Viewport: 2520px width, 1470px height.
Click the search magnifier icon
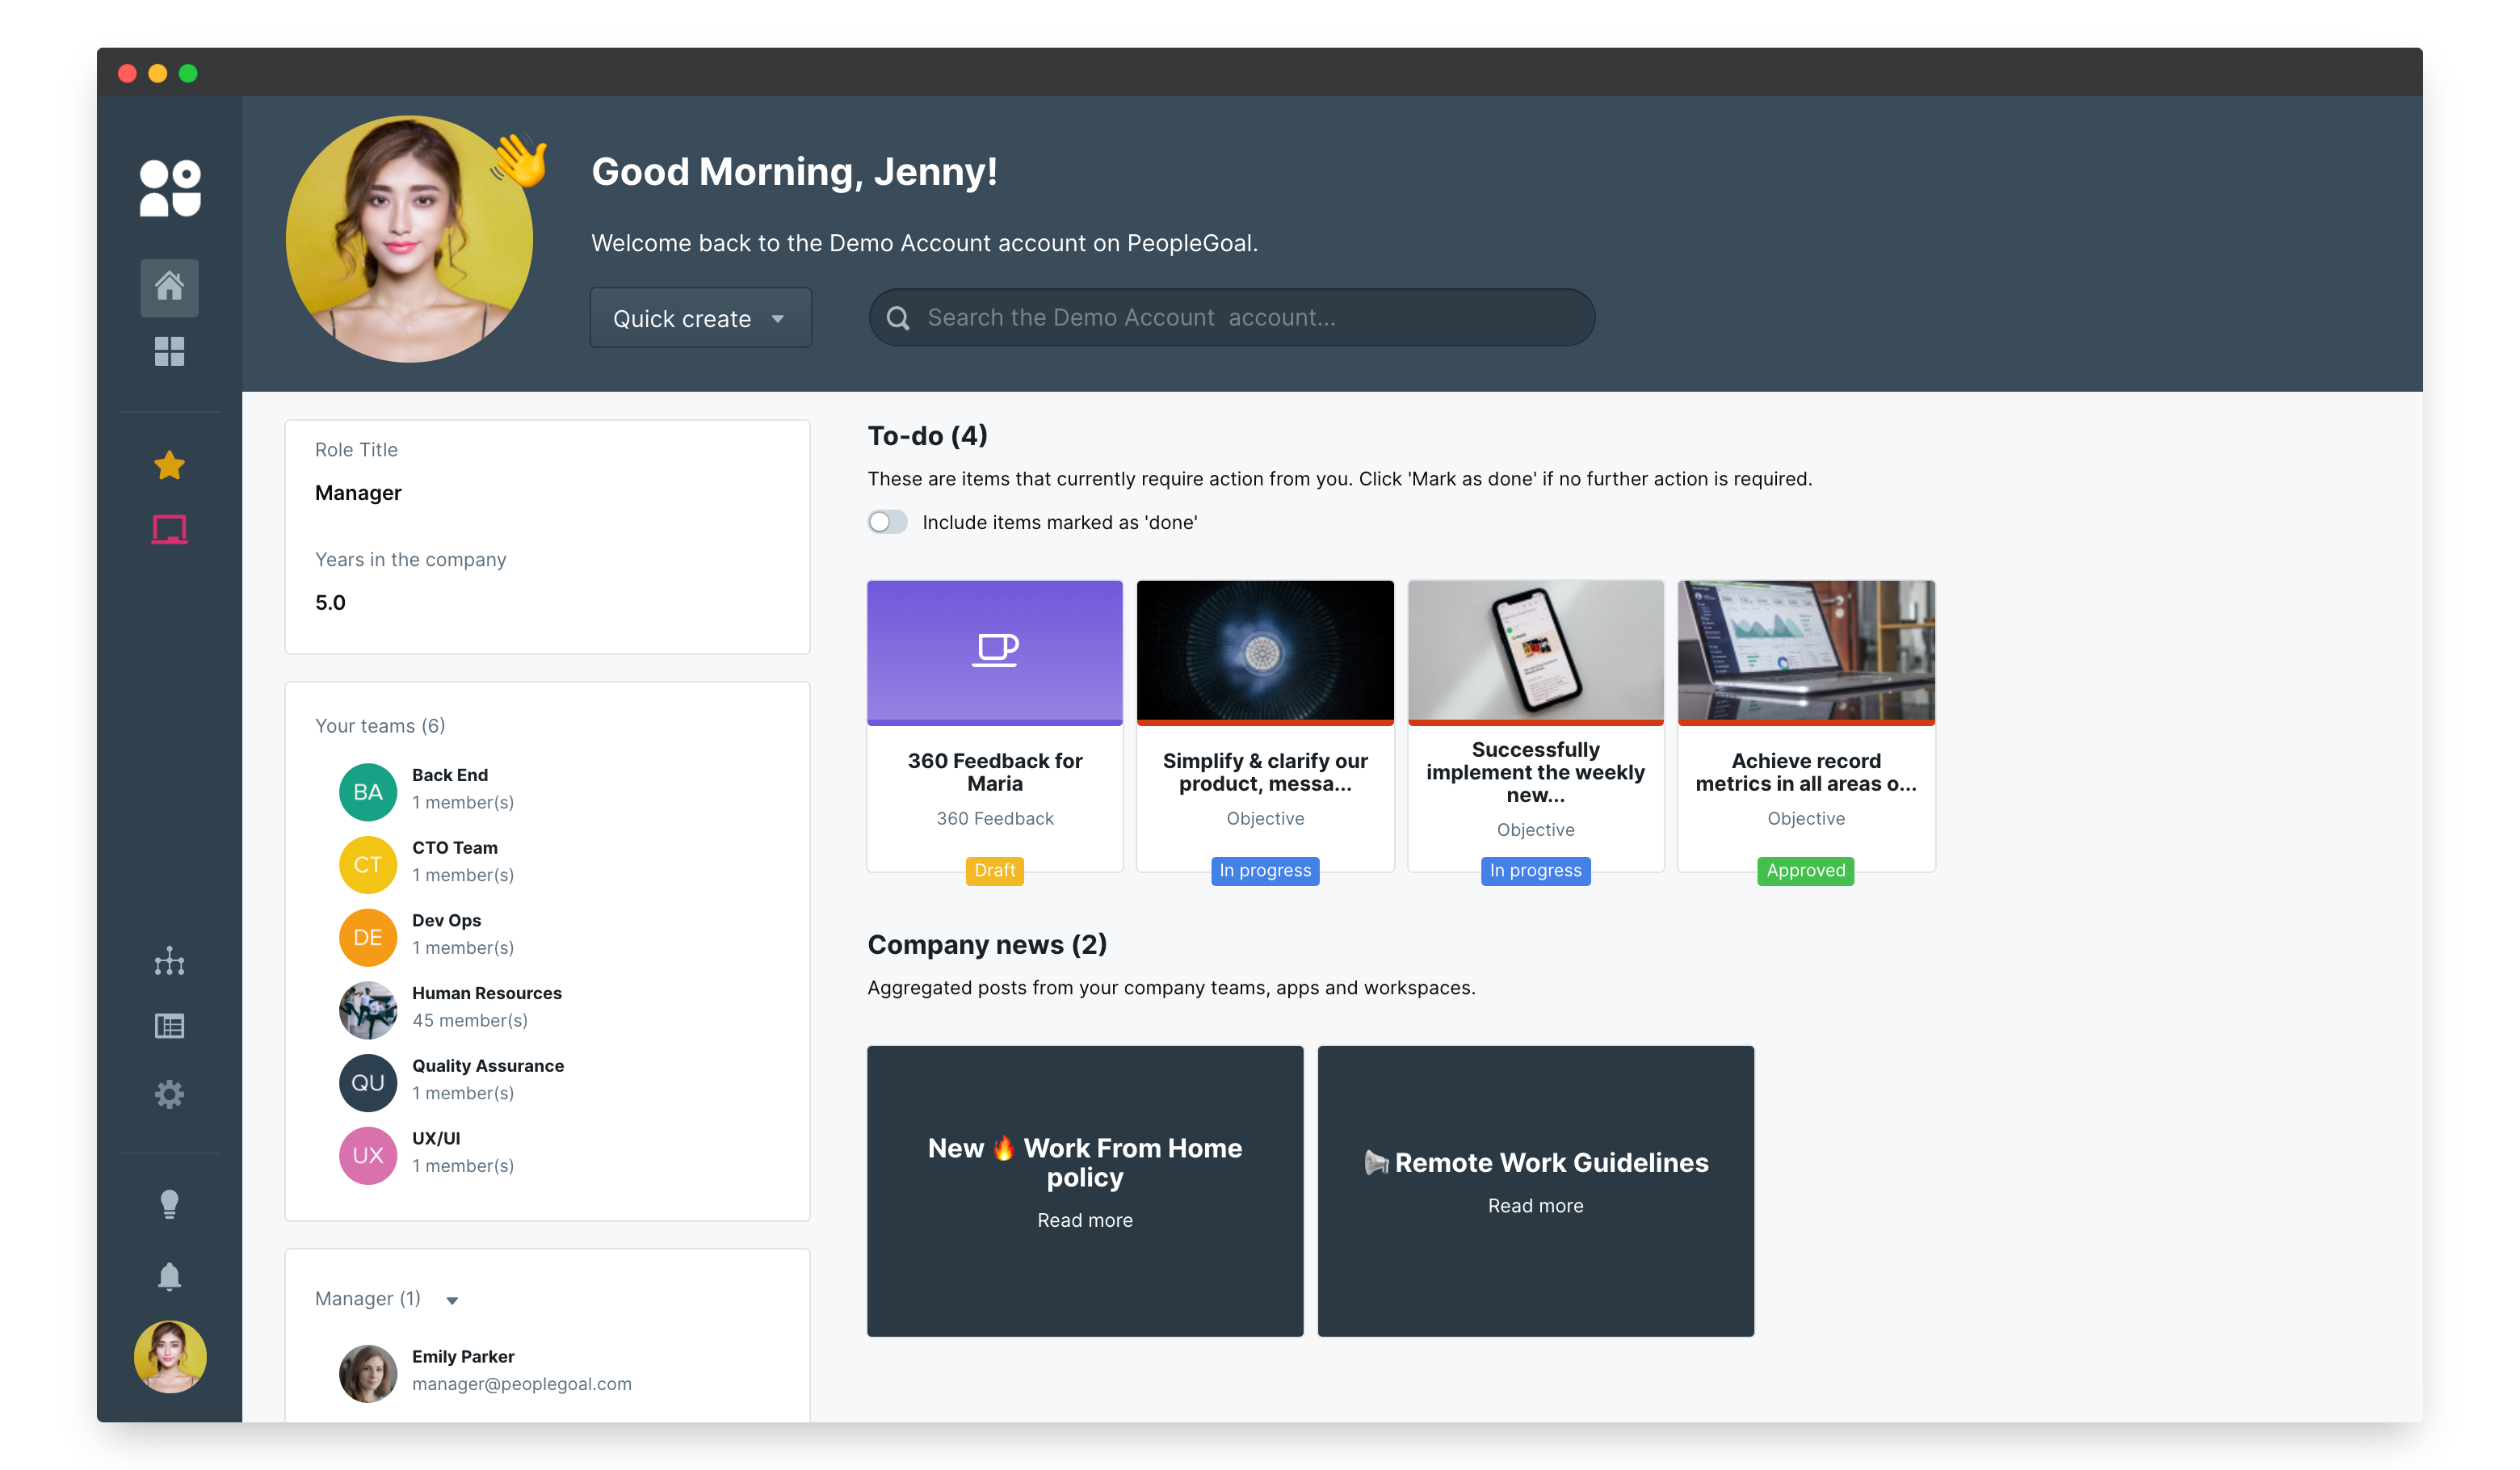(898, 318)
